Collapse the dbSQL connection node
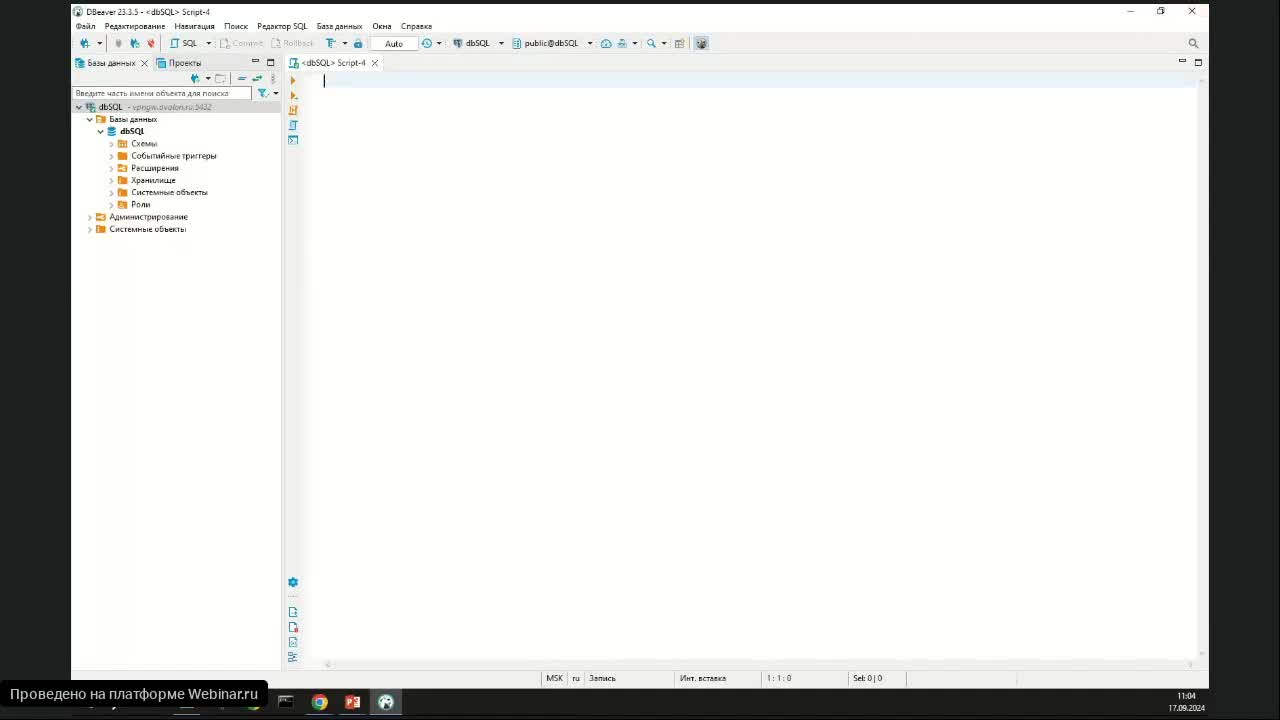 coord(79,107)
